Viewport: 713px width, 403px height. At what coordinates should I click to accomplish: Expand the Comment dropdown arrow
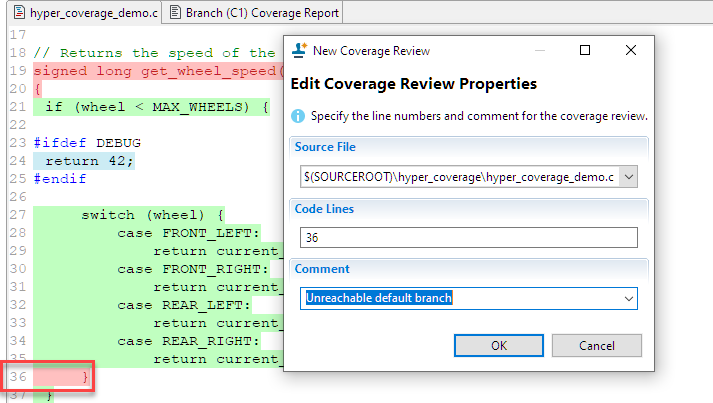[x=628, y=298]
